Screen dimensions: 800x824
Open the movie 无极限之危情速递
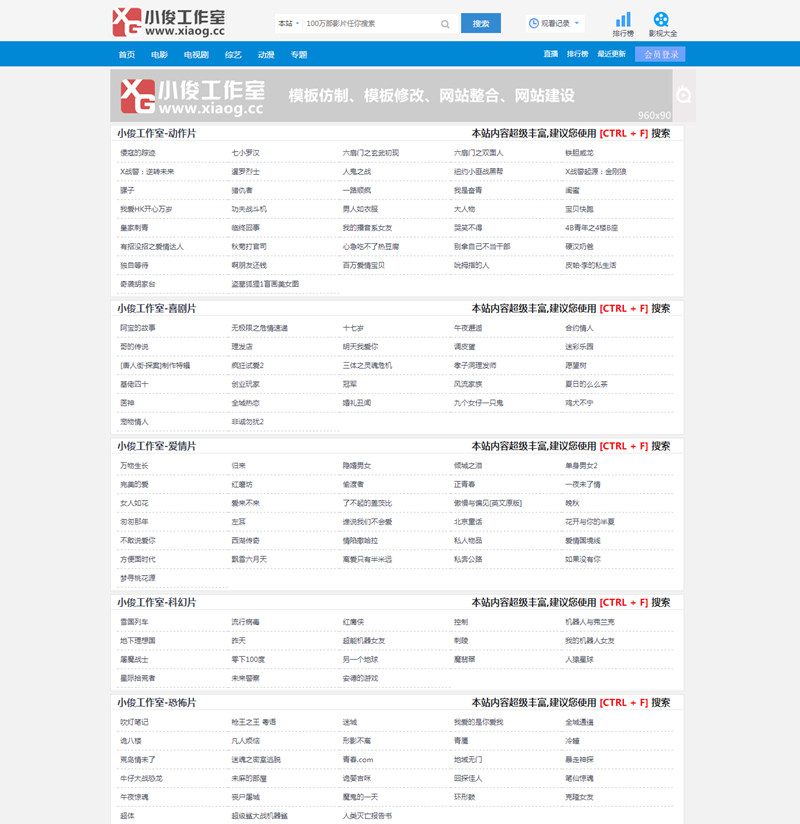point(260,328)
